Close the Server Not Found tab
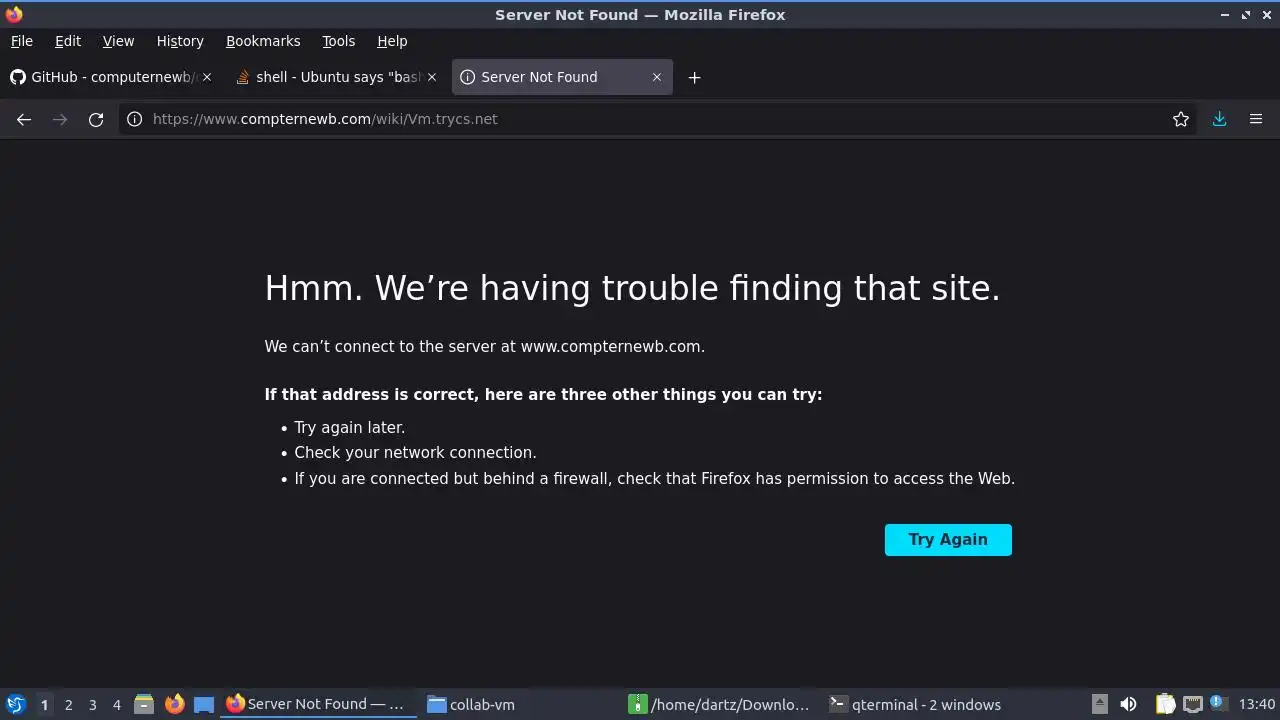Image resolution: width=1280 pixels, height=720 pixels. 657,77
